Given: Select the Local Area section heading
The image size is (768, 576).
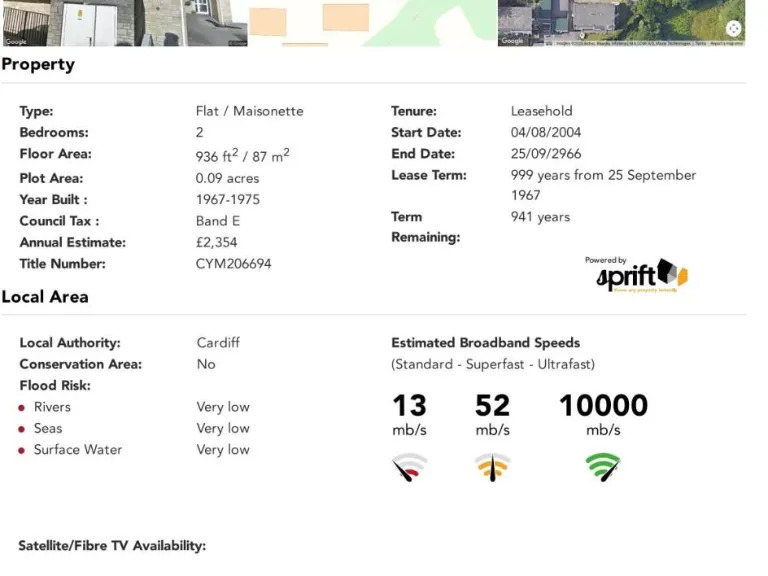Looking at the screenshot, I should [x=45, y=297].
